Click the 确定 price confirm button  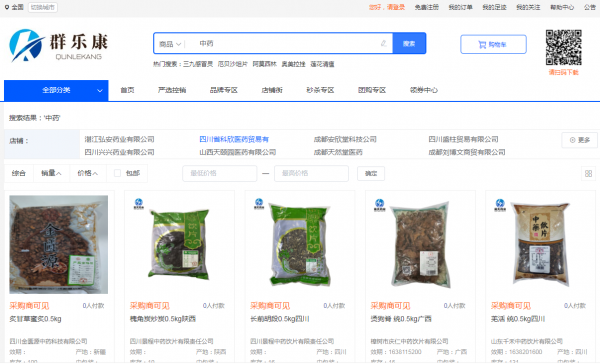click(x=371, y=173)
